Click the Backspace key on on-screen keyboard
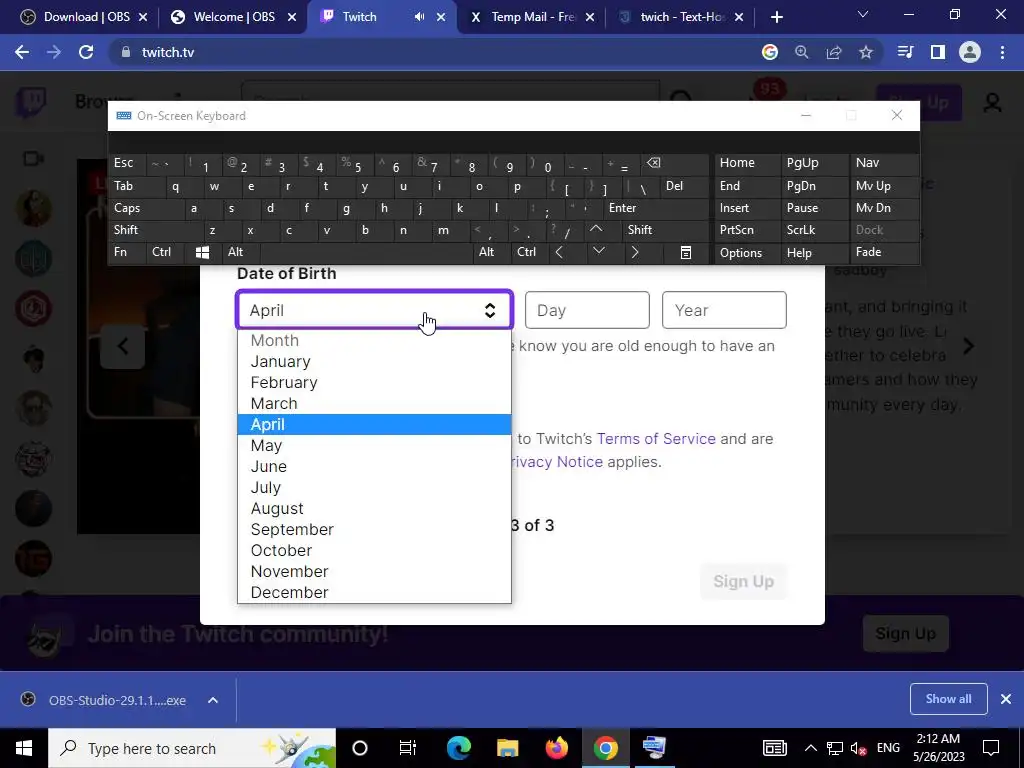The image size is (1024, 768). click(653, 163)
